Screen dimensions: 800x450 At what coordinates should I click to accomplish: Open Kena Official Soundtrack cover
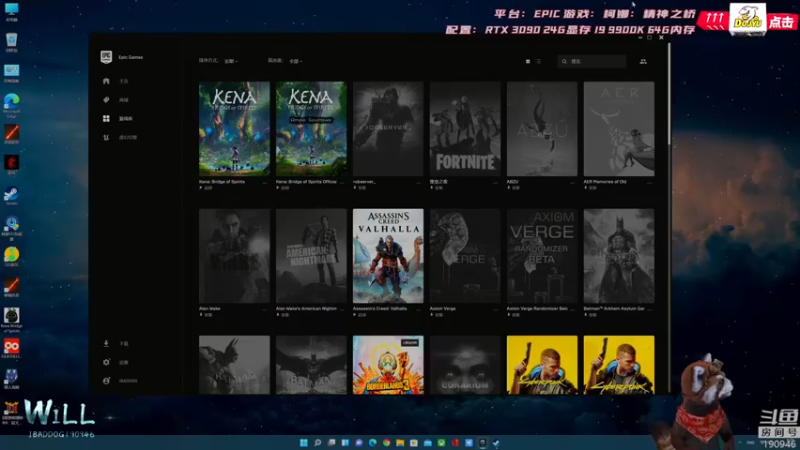click(311, 129)
